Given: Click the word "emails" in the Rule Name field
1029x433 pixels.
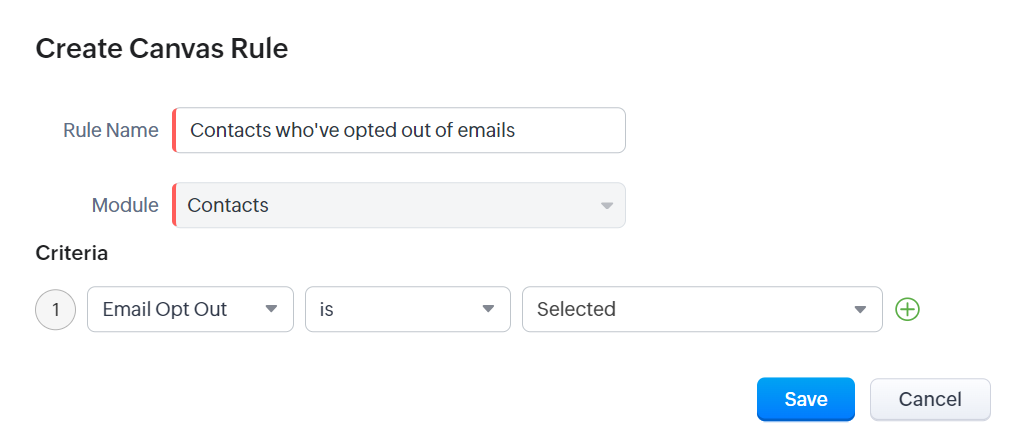Looking at the screenshot, I should 485,130.
